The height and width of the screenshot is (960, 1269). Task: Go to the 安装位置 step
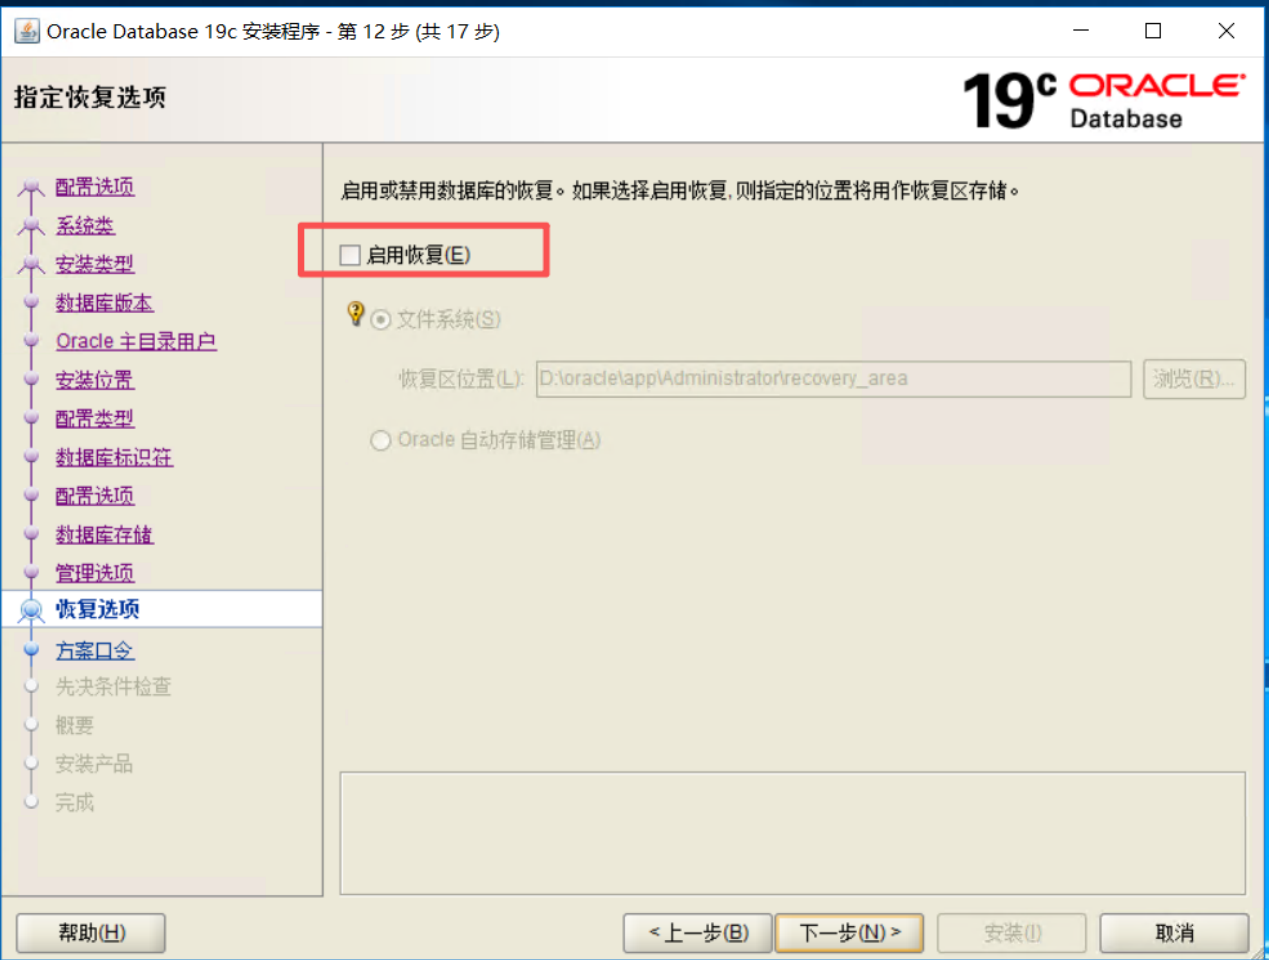pyautogui.click(x=95, y=380)
